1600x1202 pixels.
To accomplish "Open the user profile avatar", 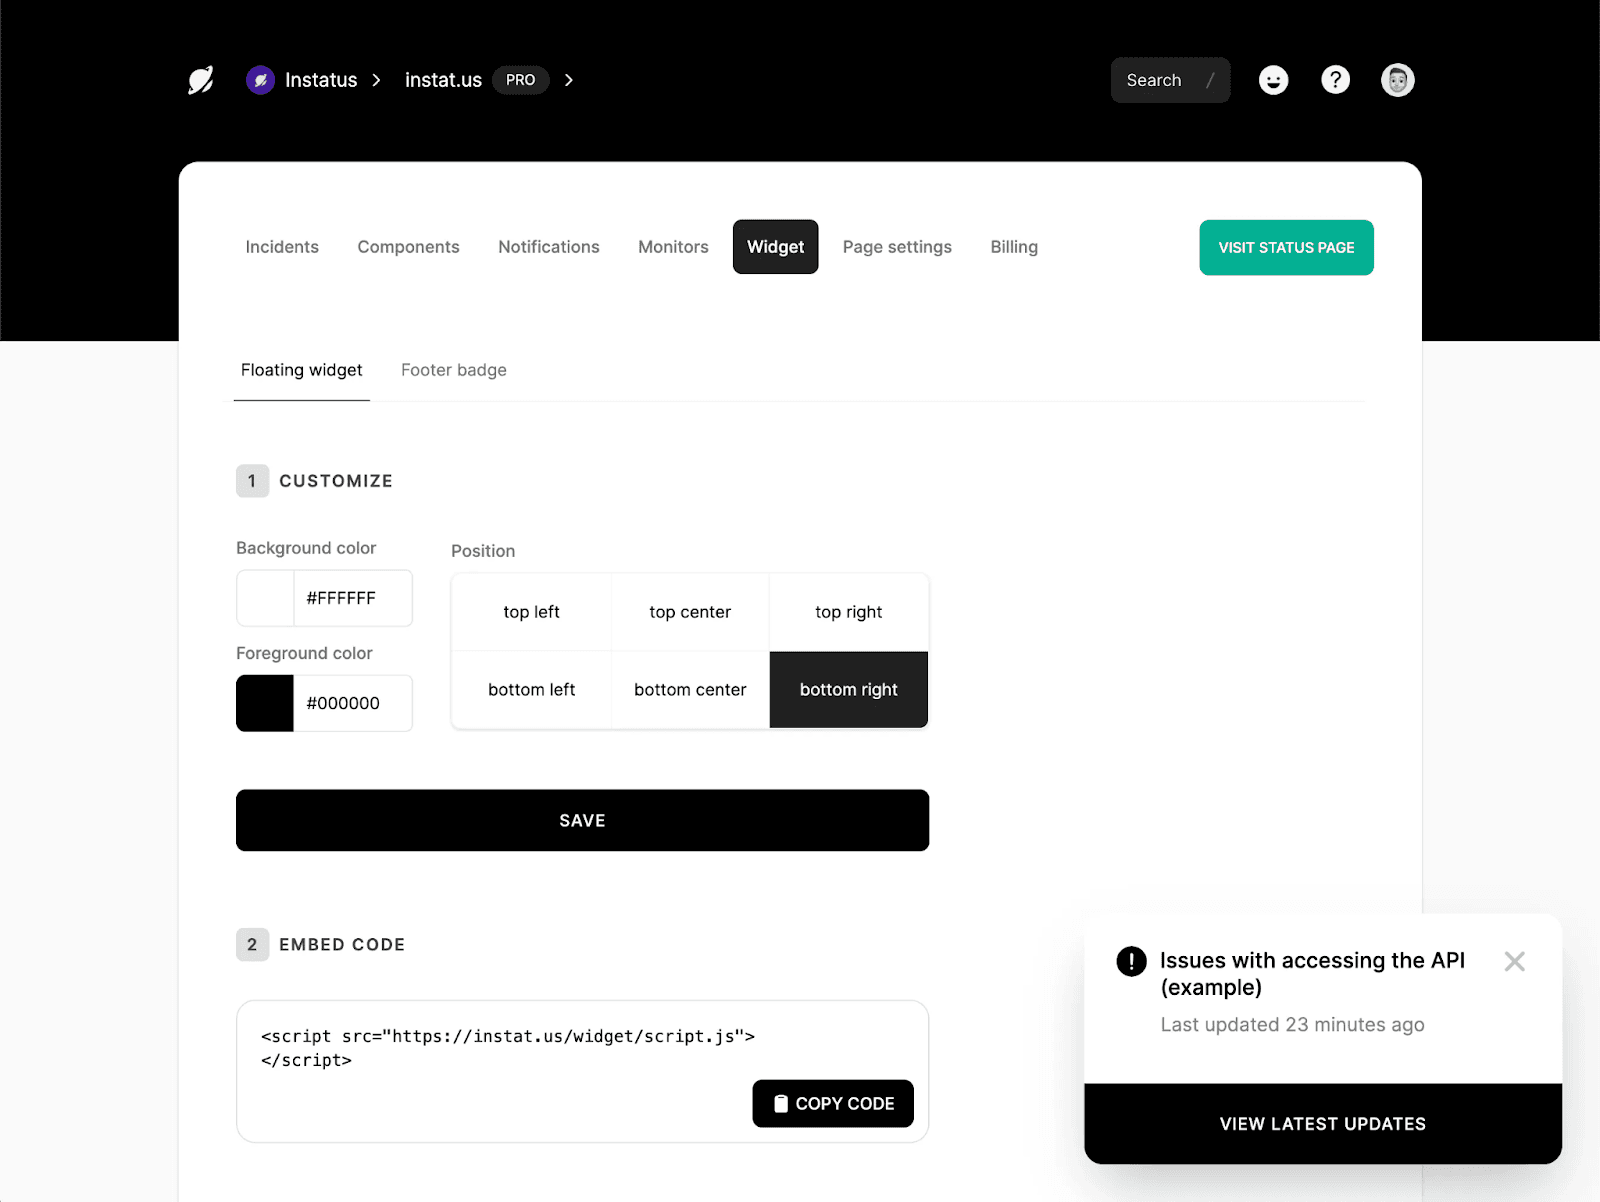I will (x=1397, y=80).
